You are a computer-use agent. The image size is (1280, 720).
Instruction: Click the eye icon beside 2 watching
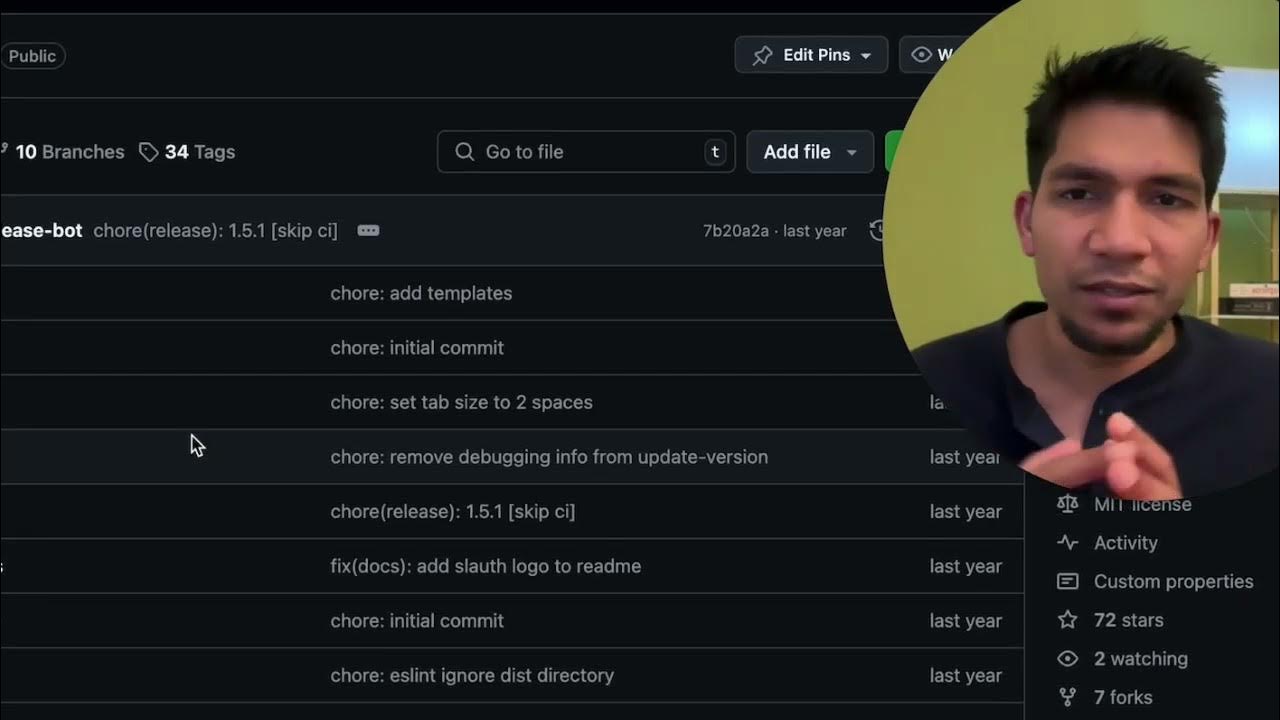pyautogui.click(x=1068, y=659)
